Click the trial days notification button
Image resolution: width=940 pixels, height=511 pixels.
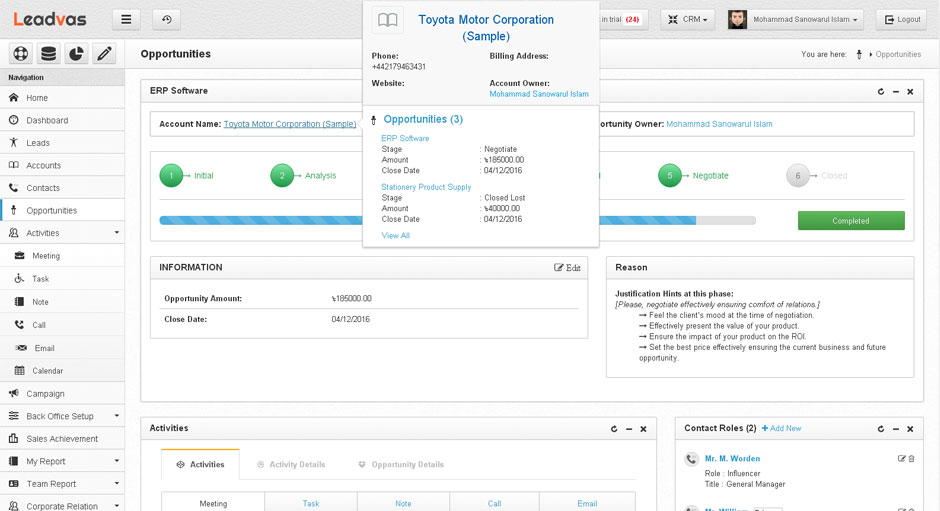[622, 19]
